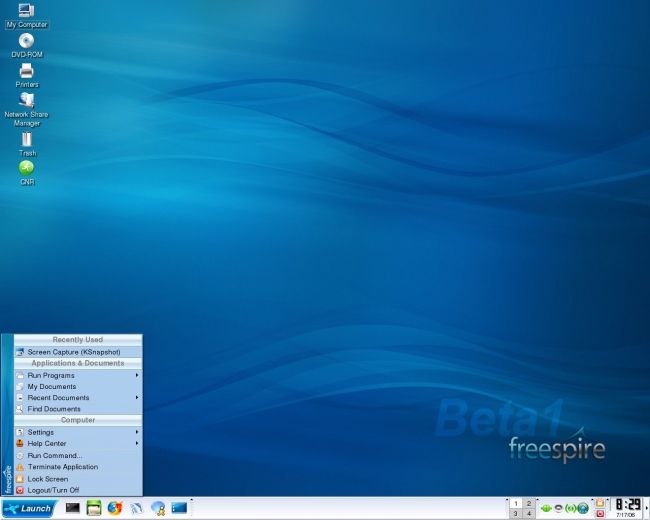Expand the Help Center submenu

point(76,443)
